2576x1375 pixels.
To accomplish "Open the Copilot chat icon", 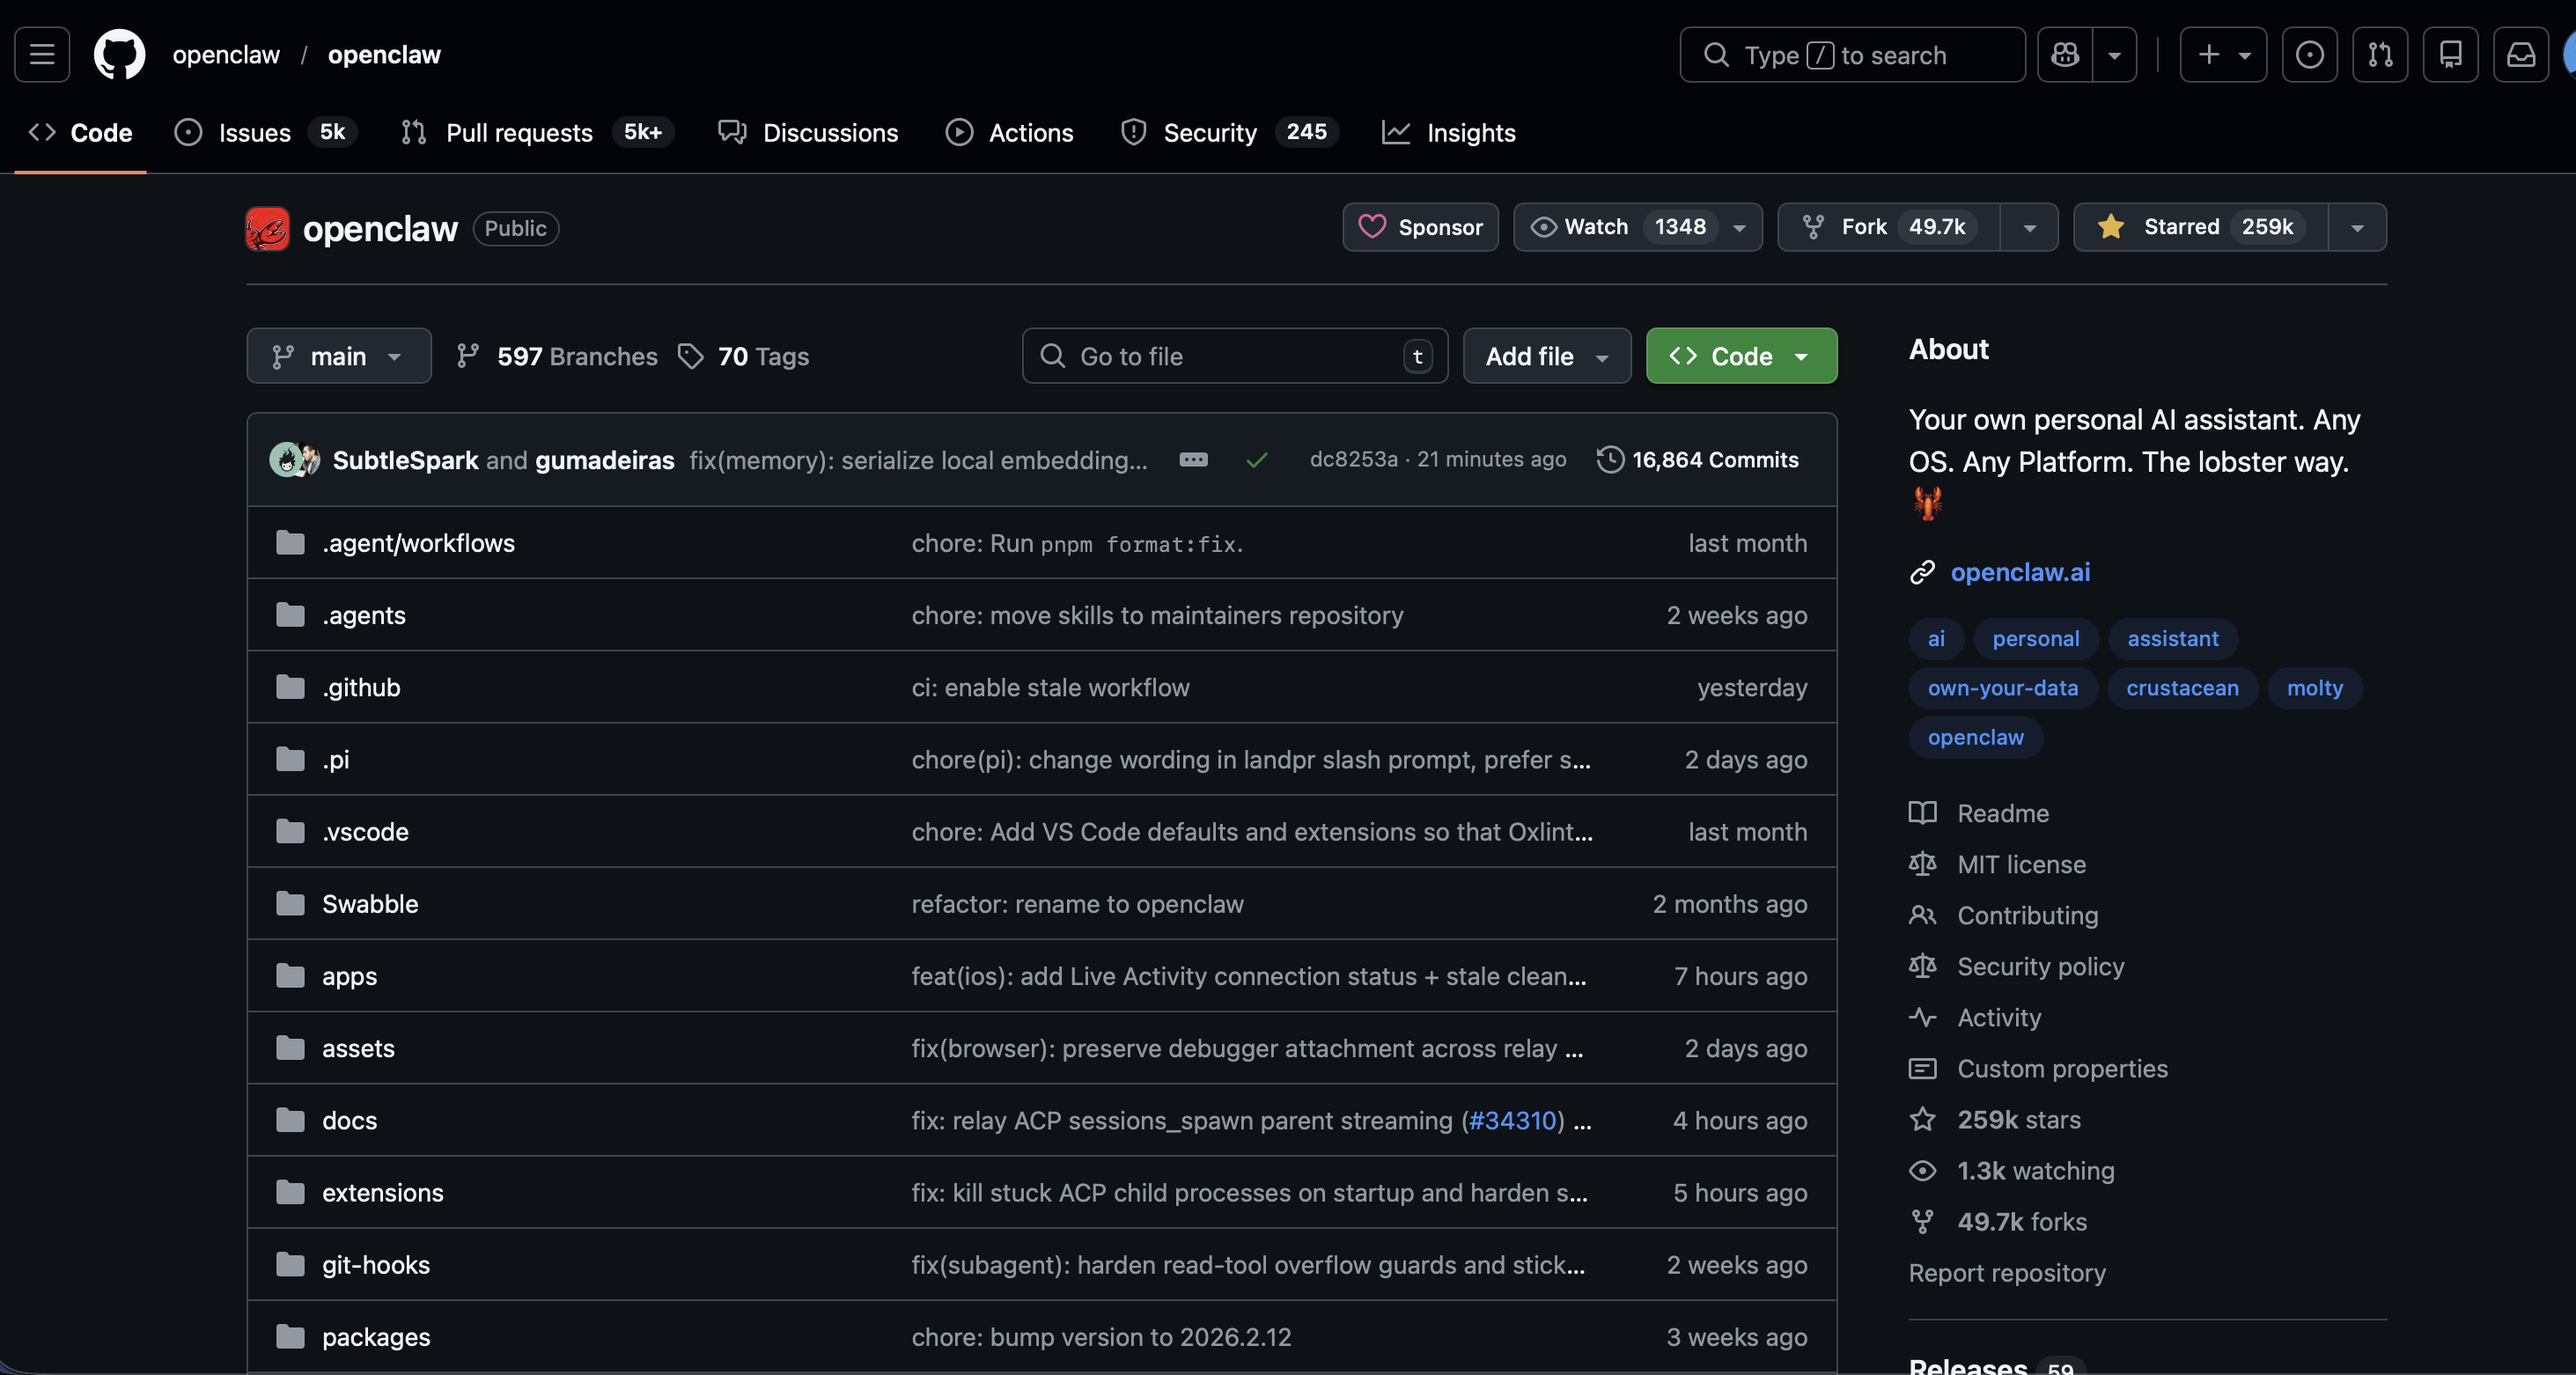I will (x=2065, y=54).
